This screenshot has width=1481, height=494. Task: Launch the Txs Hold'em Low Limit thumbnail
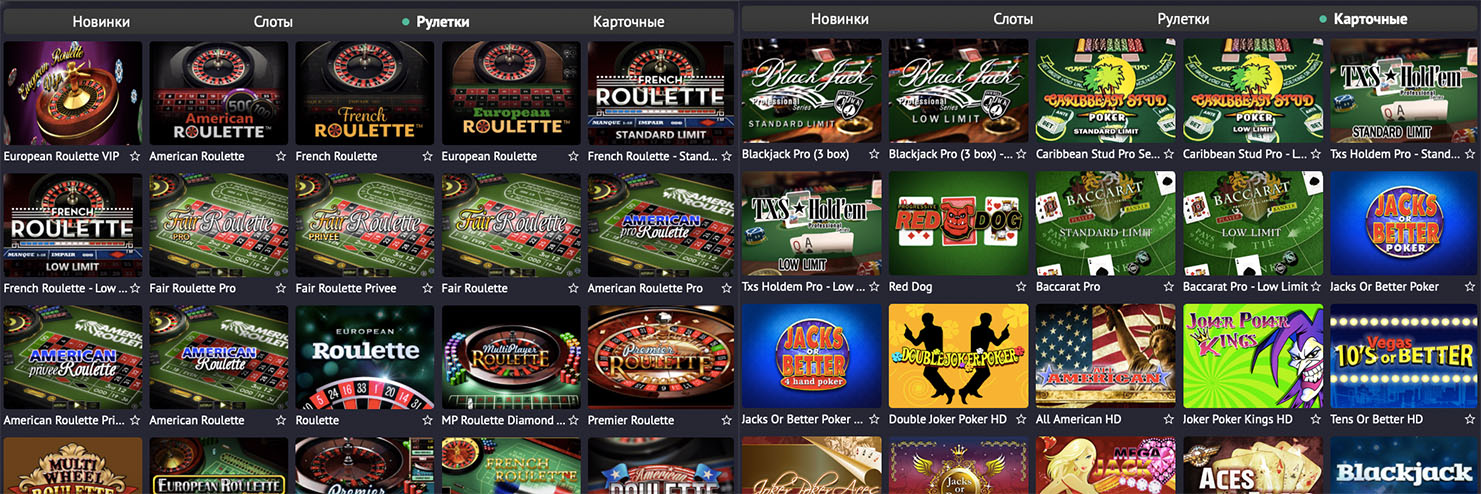click(811, 223)
